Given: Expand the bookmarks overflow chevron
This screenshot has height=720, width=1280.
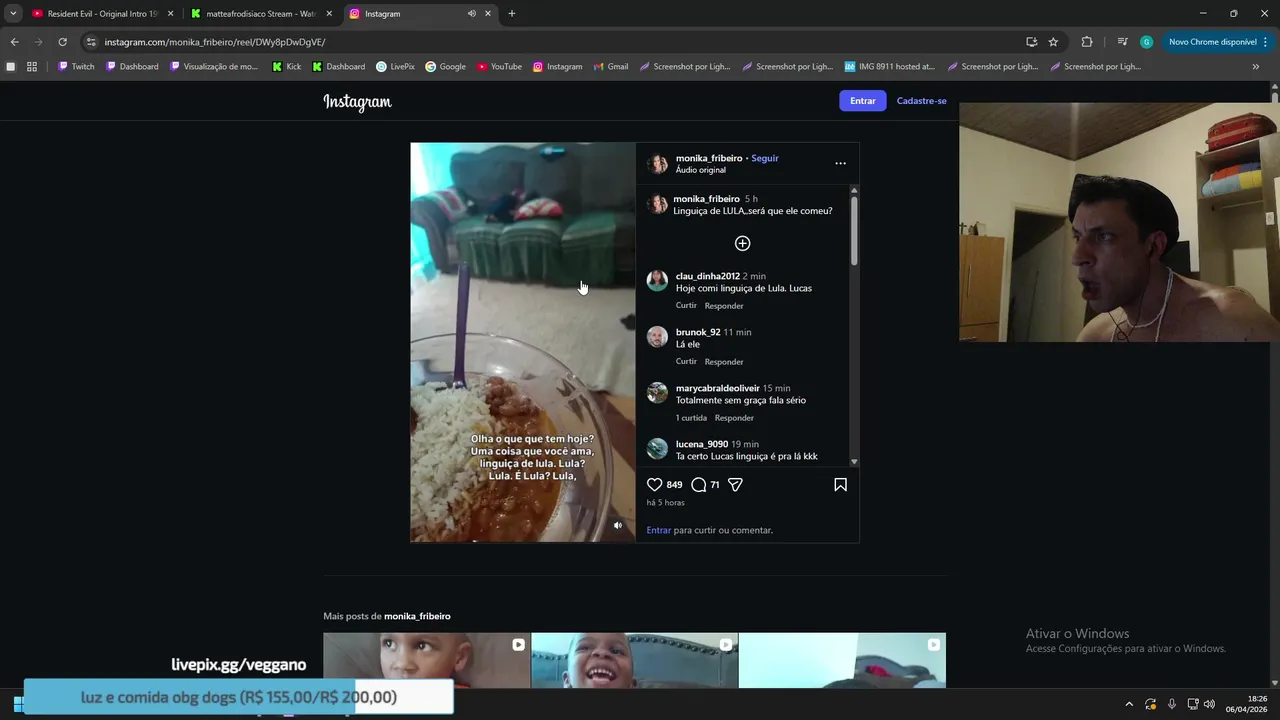Looking at the screenshot, I should [x=1256, y=66].
